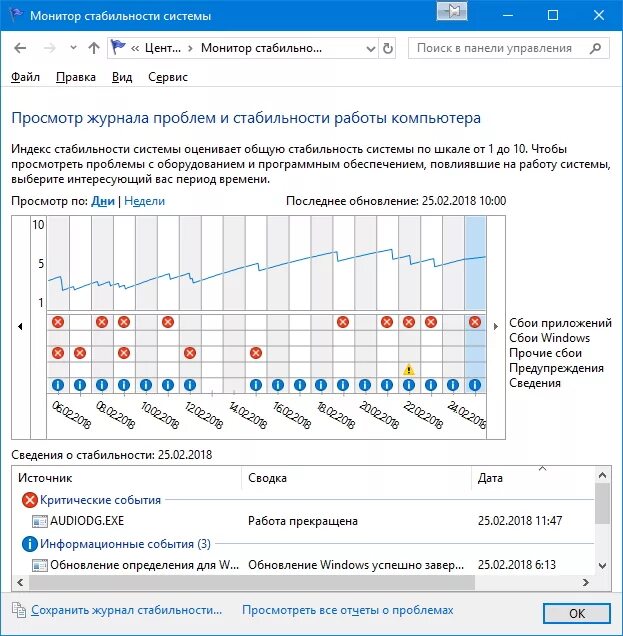This screenshot has height=636, width=623.
Task: Click the yellow warning icon on 22.02.2018
Action: pyautogui.click(x=408, y=370)
